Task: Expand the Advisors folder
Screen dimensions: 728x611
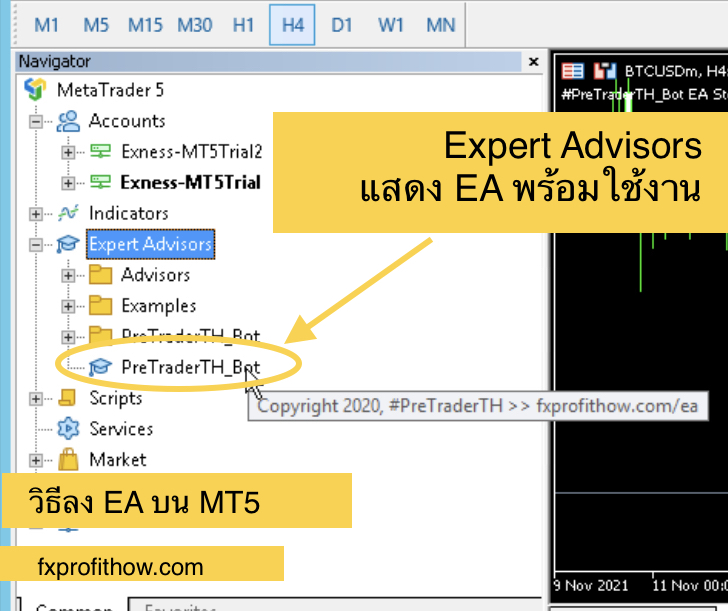Action: pyautogui.click(x=68, y=276)
